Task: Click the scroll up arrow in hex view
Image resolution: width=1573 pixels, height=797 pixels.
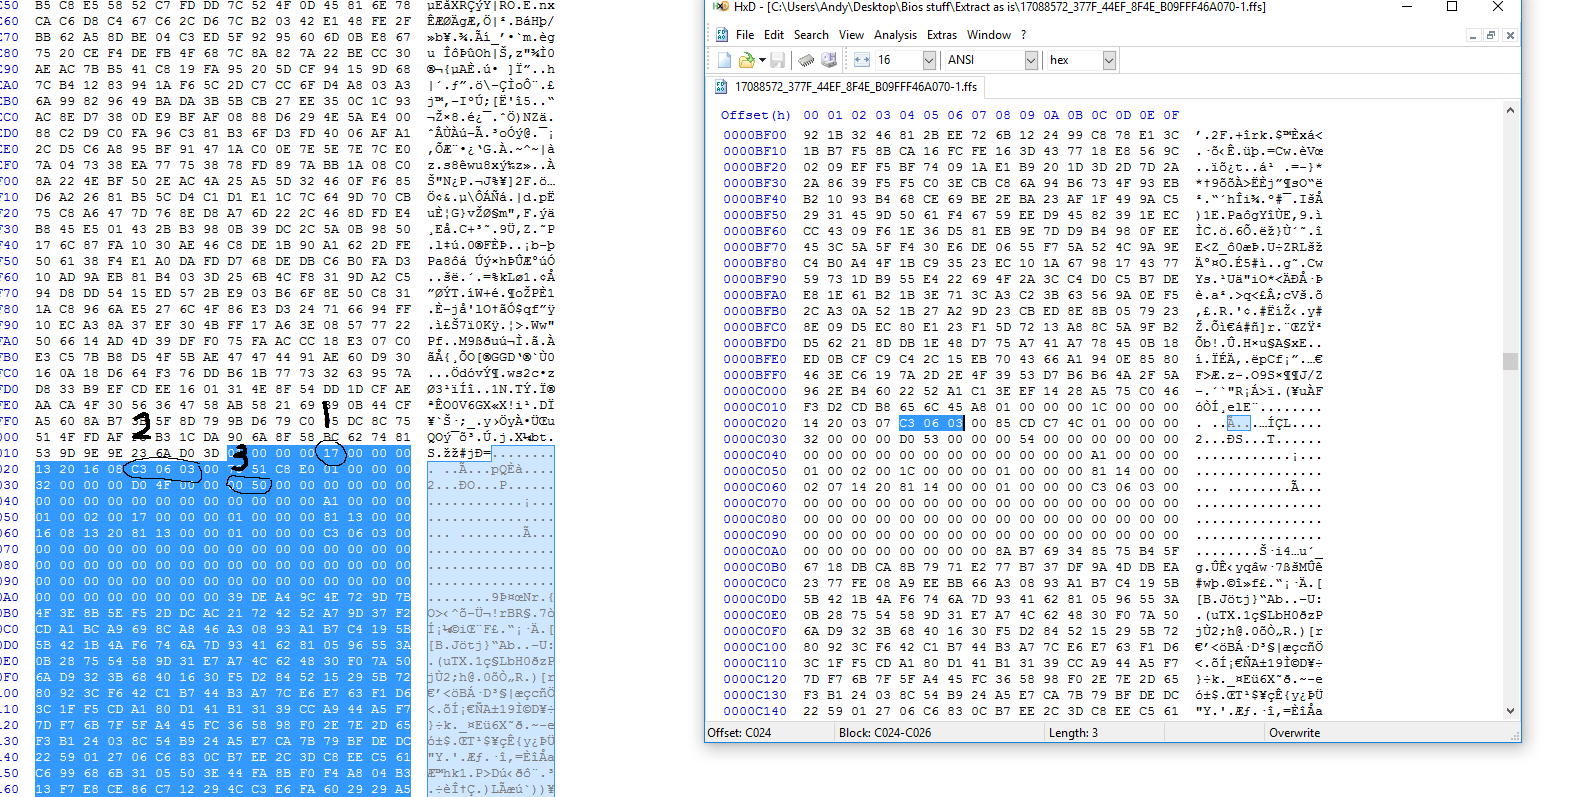Action: click(1510, 111)
